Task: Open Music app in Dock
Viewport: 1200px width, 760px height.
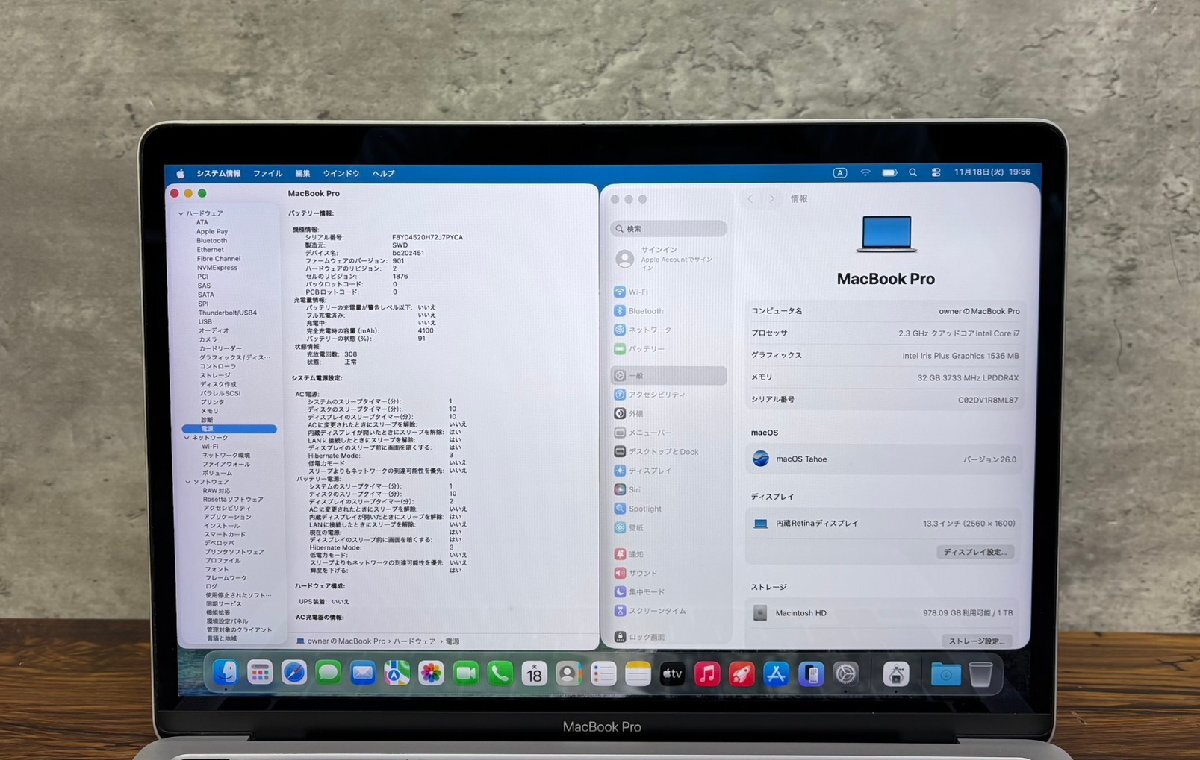Action: (707, 674)
